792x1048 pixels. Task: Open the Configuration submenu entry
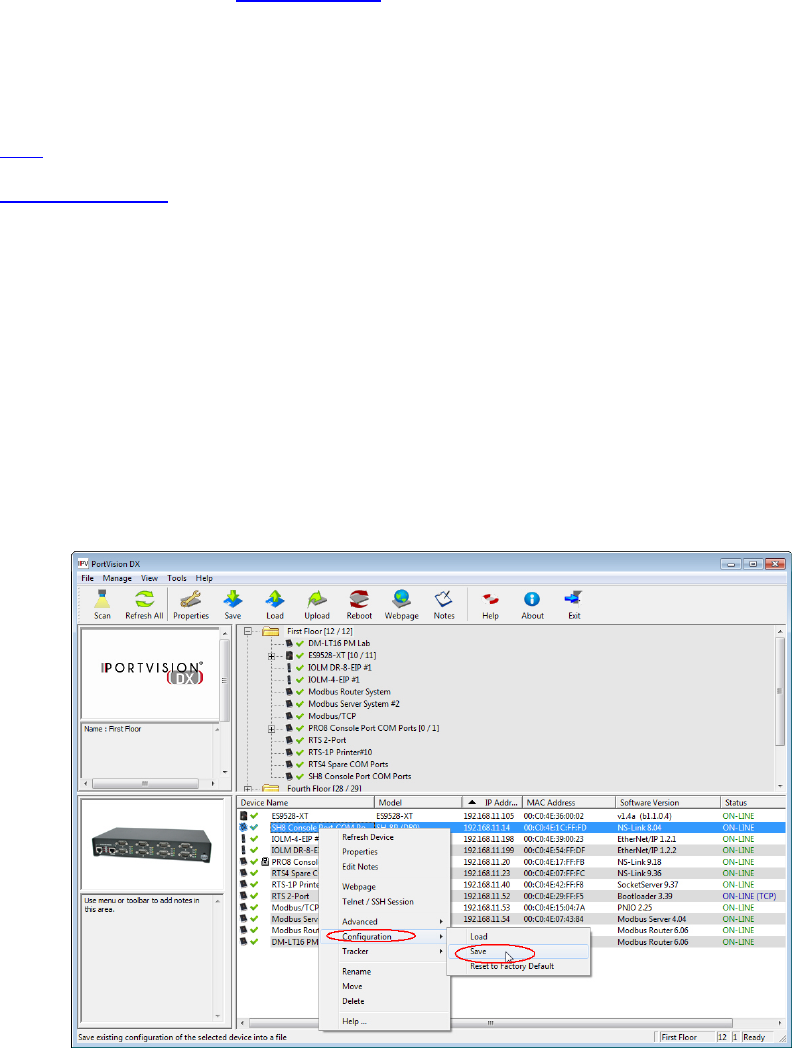click(385, 936)
